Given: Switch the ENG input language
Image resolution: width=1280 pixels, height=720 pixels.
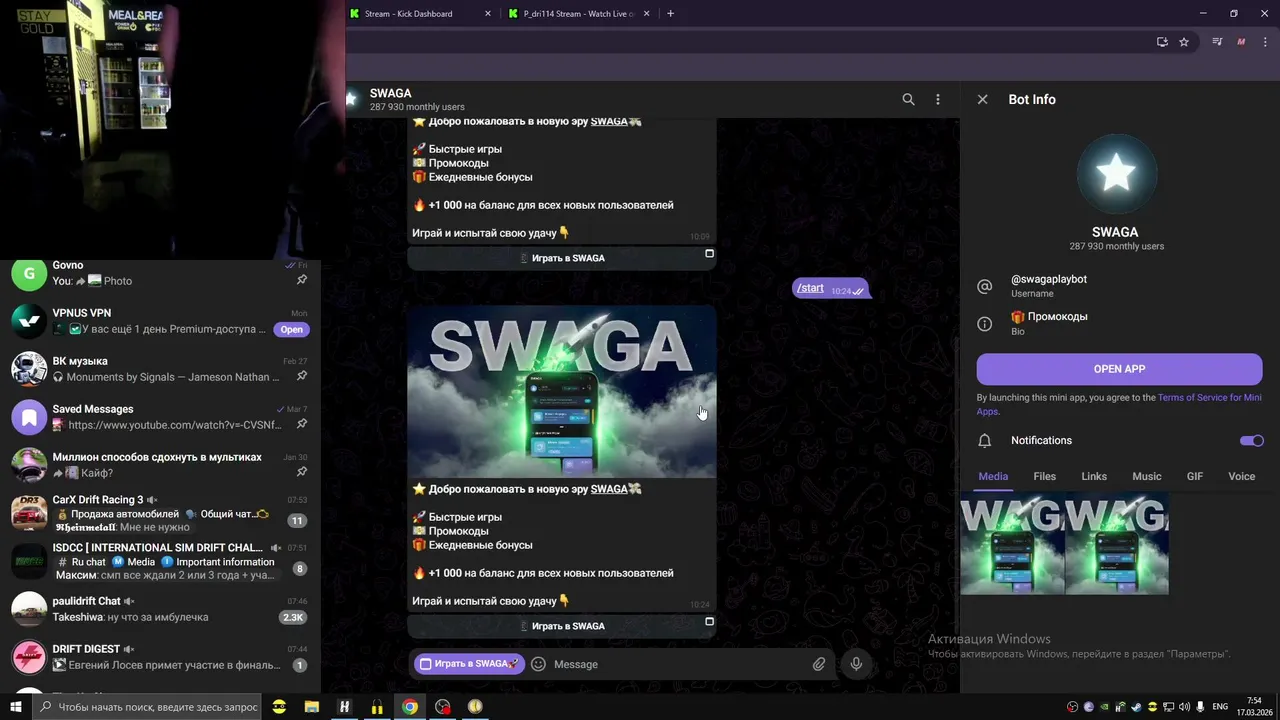Looking at the screenshot, I should tap(1220, 707).
